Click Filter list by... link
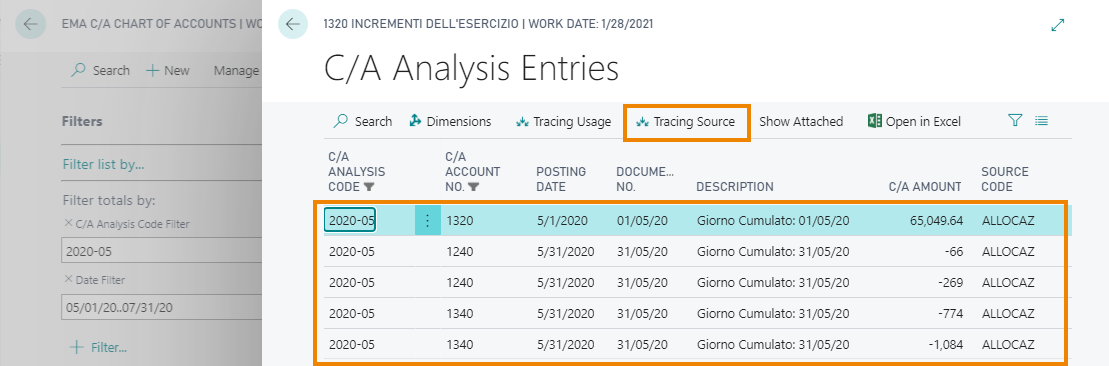This screenshot has width=1109, height=366. click(103, 165)
